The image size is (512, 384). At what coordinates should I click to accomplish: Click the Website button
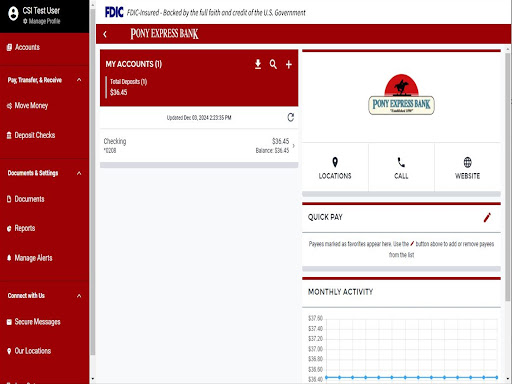[468, 168]
